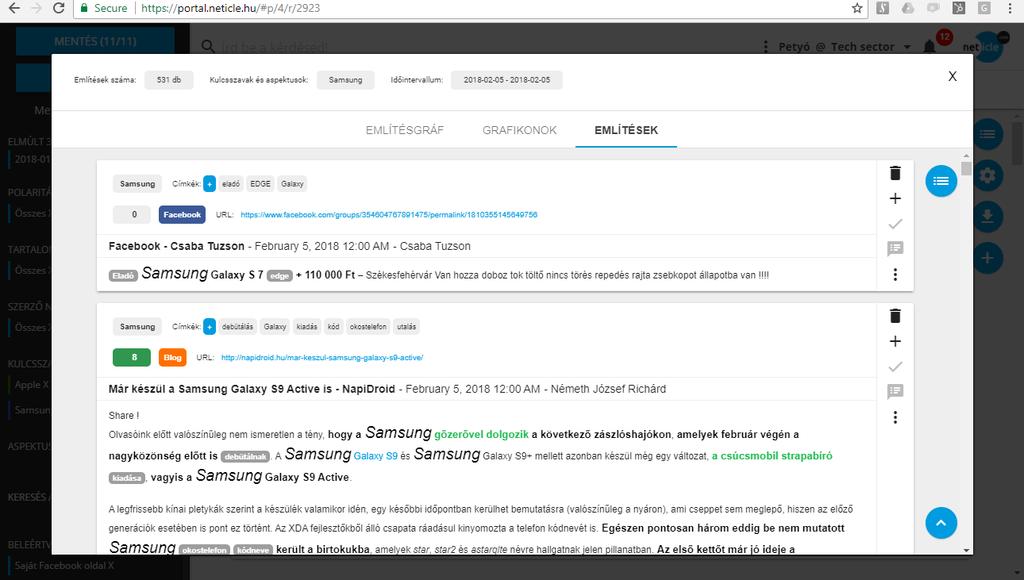Click the blue 'Galaxy S9' text link
Image resolution: width=1024 pixels, height=580 pixels.
[x=376, y=456]
